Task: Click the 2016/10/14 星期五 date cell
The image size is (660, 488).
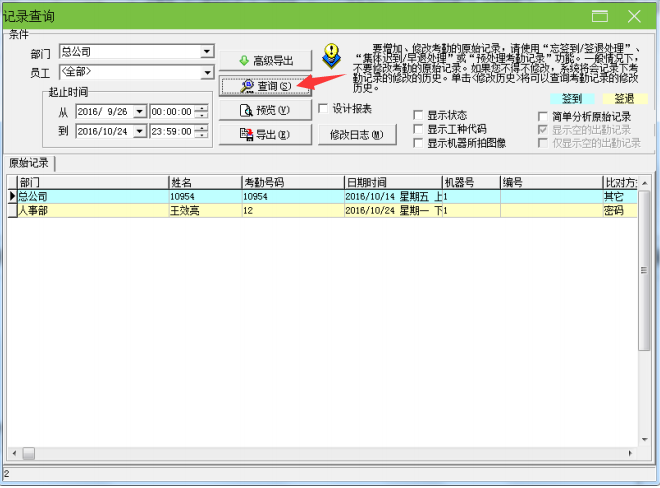Action: click(x=393, y=196)
